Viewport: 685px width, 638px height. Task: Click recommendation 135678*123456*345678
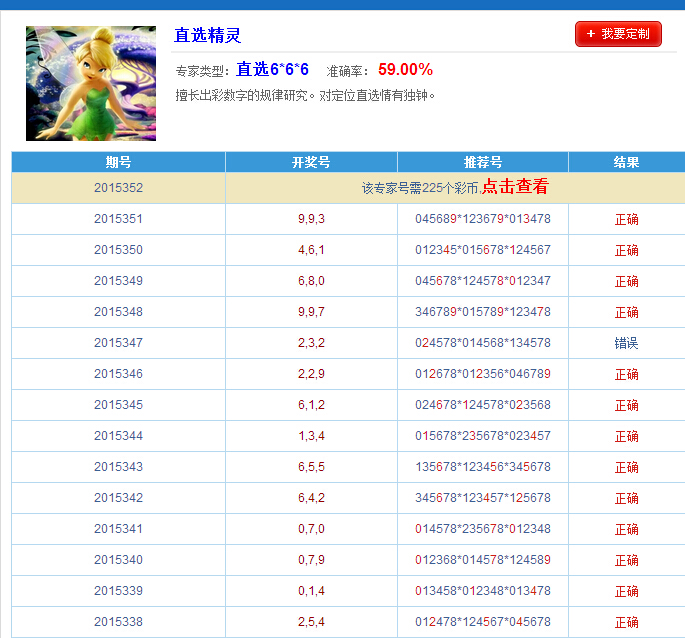pos(483,467)
